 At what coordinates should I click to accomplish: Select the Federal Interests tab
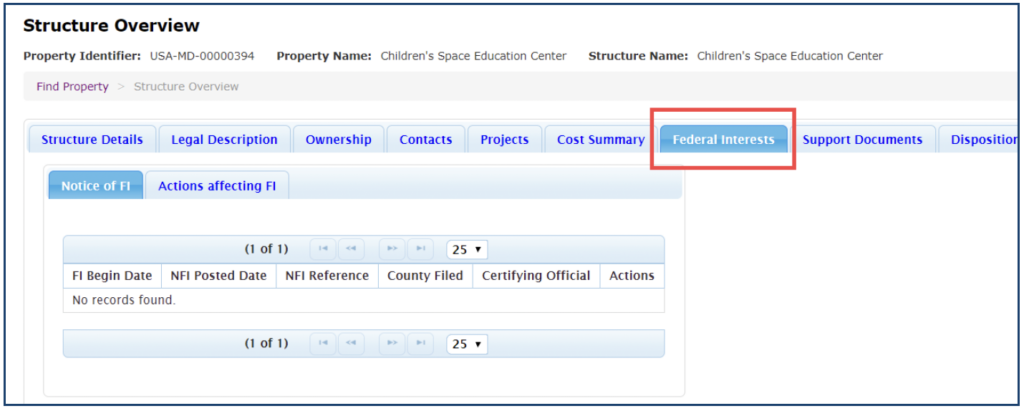coord(723,140)
